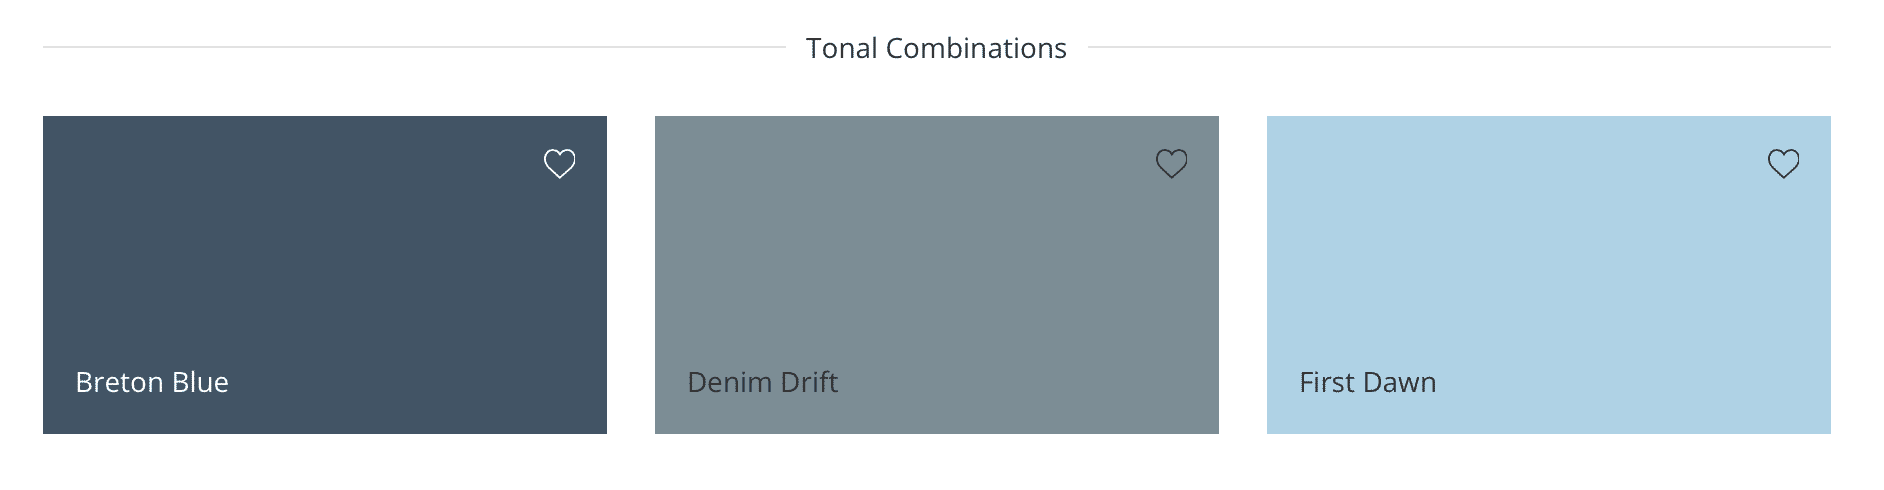
Task: Toggle the favorite heart on the grey-blue card
Action: click(1172, 163)
